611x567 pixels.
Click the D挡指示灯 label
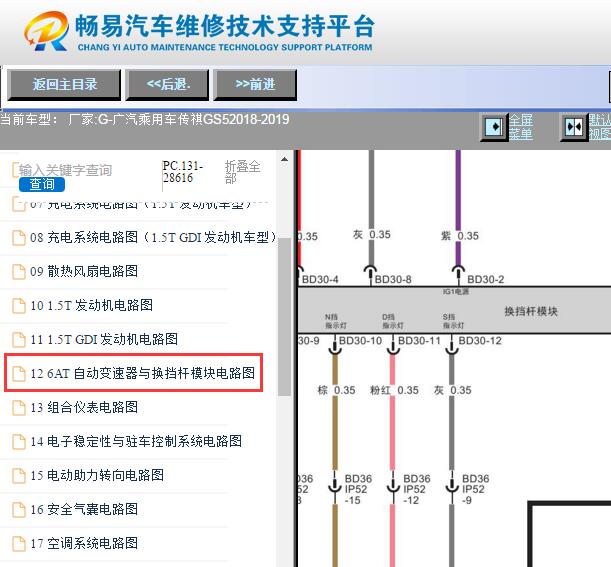click(x=392, y=321)
